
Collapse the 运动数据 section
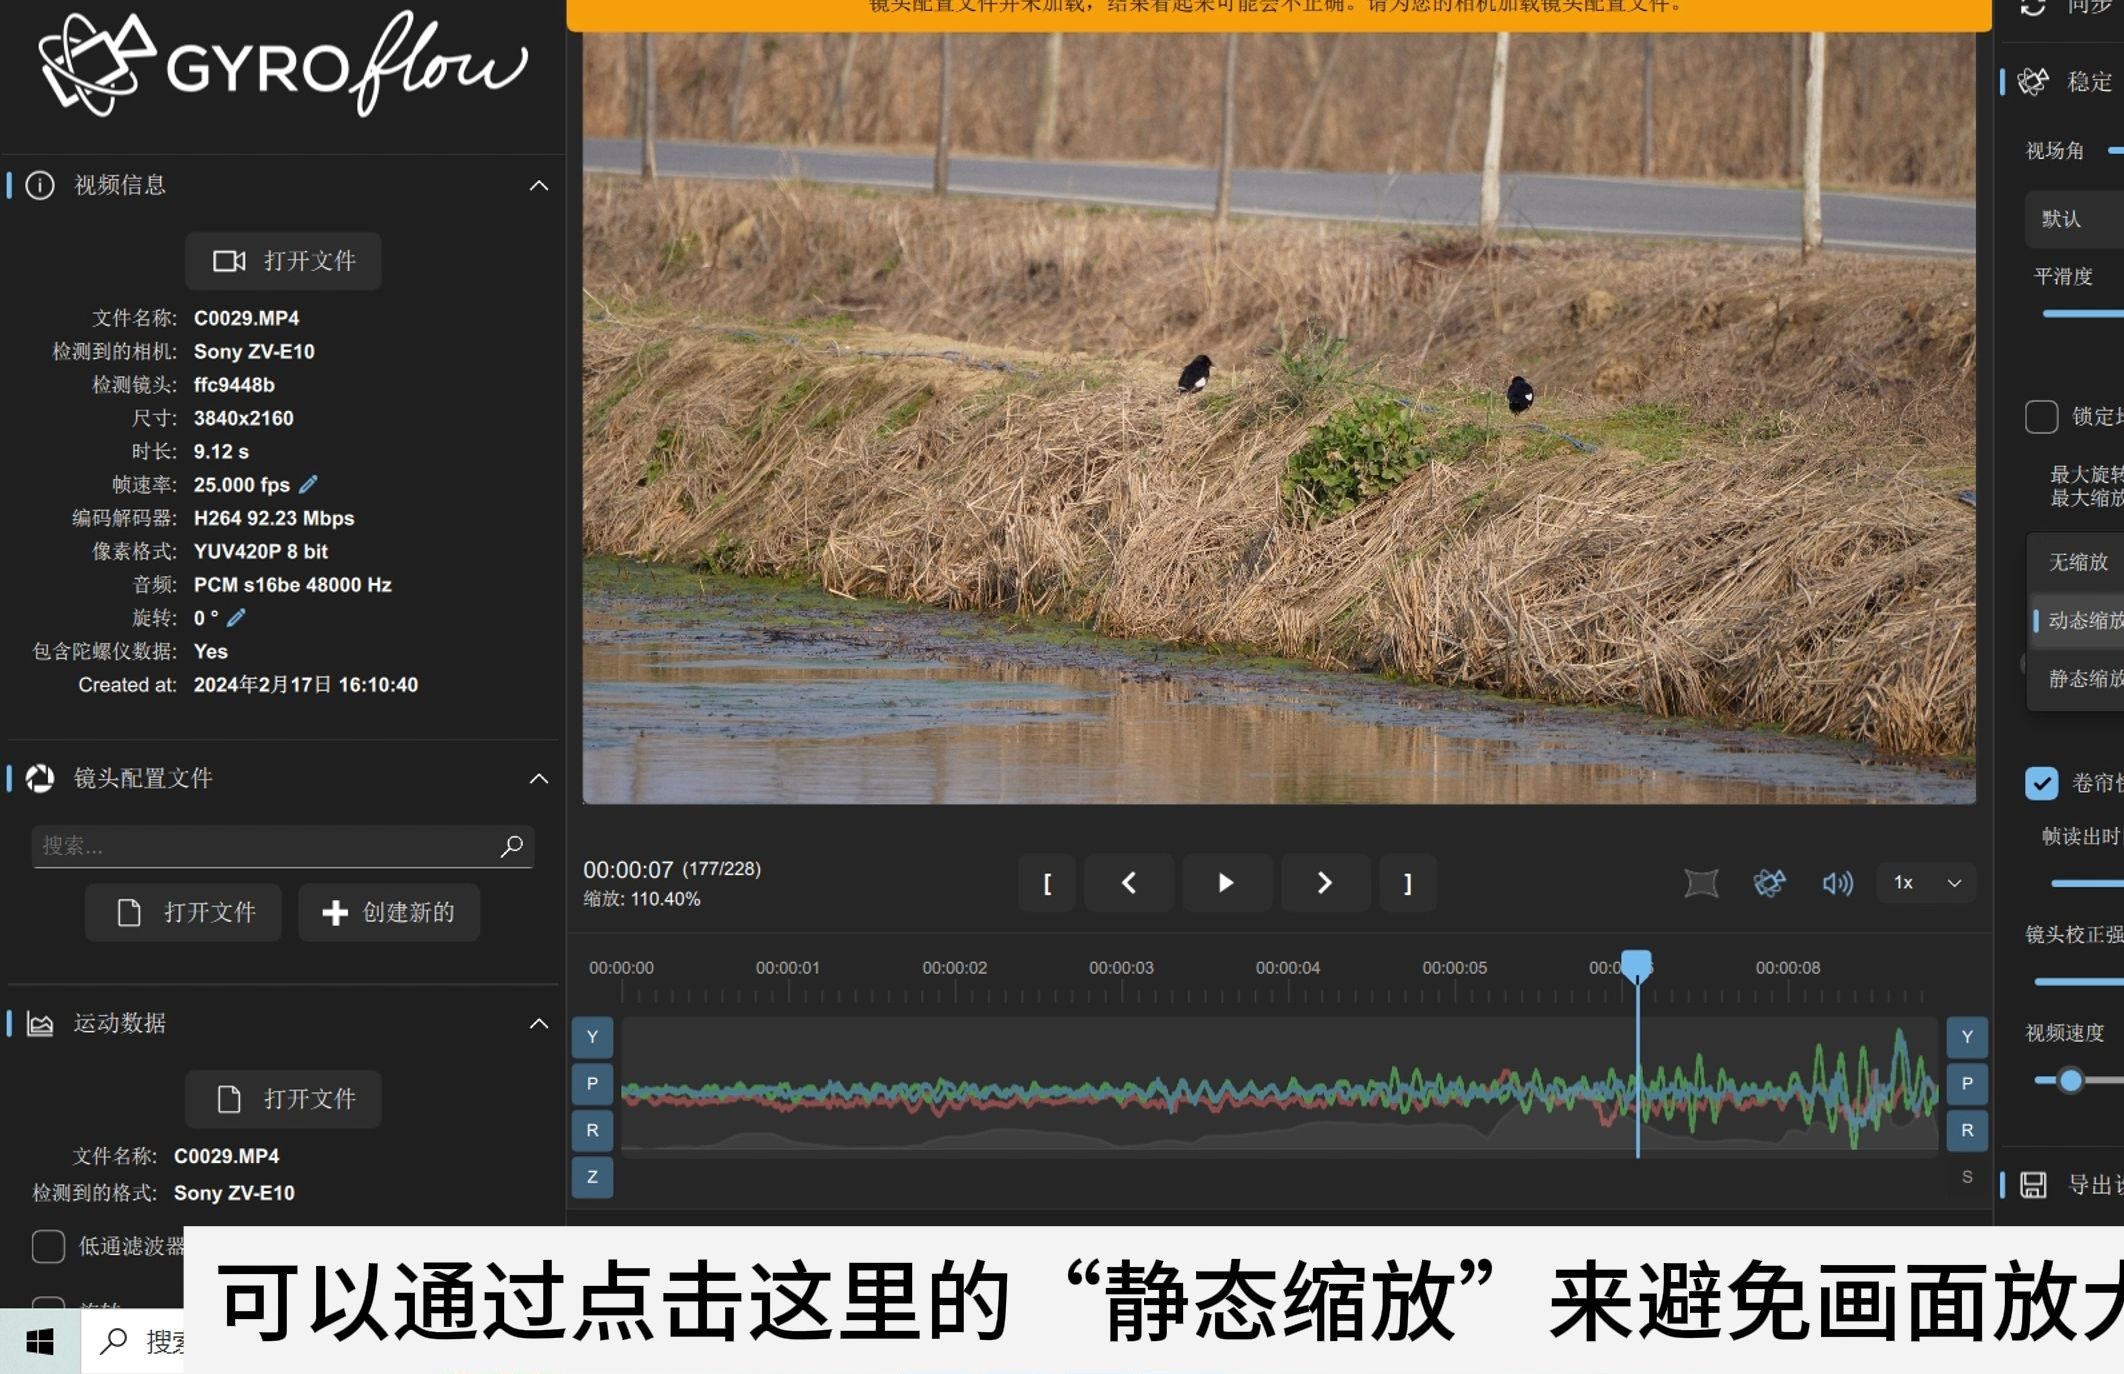pyautogui.click(x=539, y=1023)
